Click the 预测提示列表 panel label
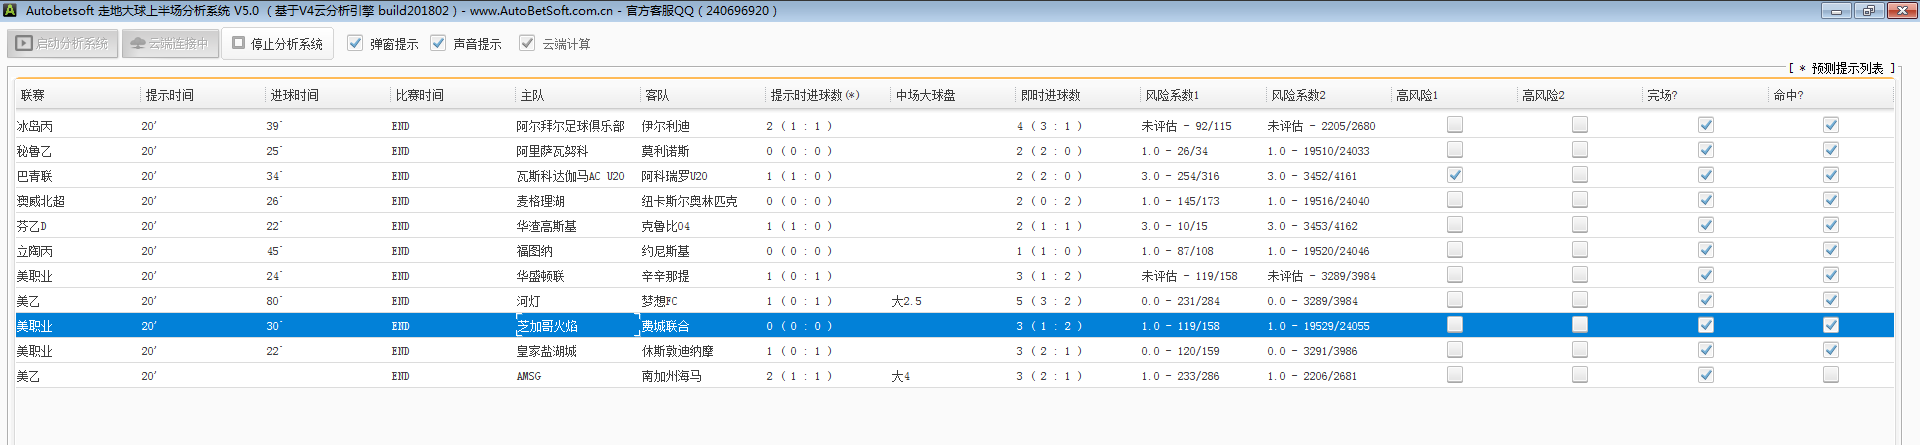The height and width of the screenshot is (445, 1920). [1846, 68]
